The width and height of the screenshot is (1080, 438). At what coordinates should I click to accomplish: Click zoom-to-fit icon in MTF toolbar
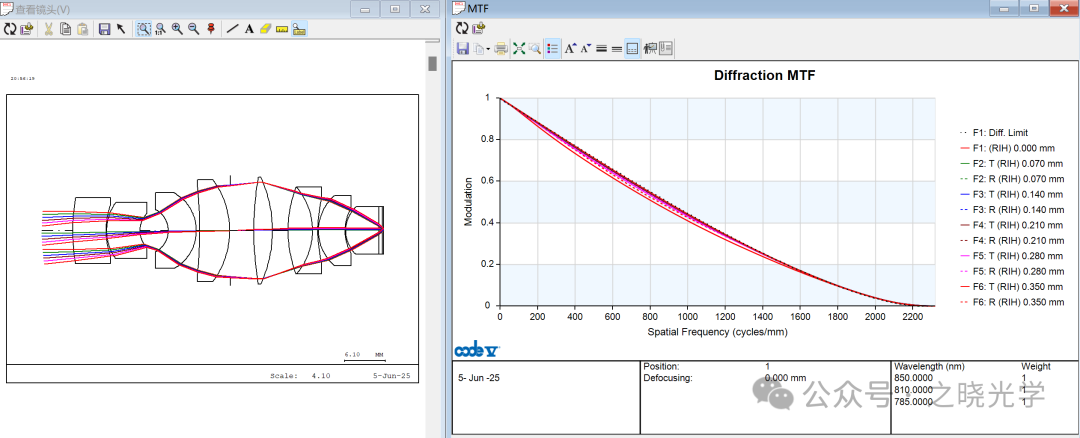[x=519, y=48]
